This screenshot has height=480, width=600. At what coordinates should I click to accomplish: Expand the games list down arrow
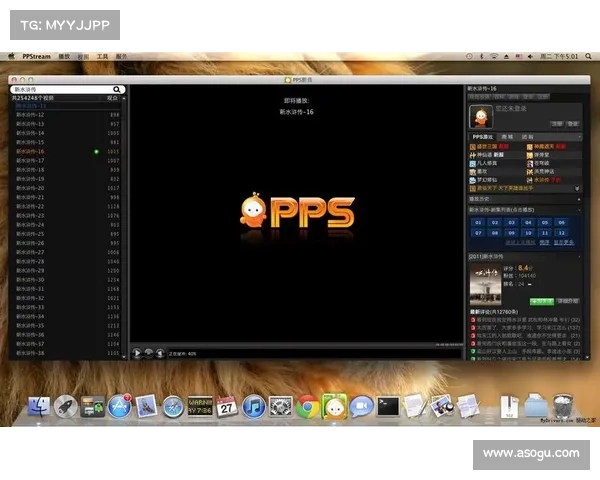(x=577, y=188)
